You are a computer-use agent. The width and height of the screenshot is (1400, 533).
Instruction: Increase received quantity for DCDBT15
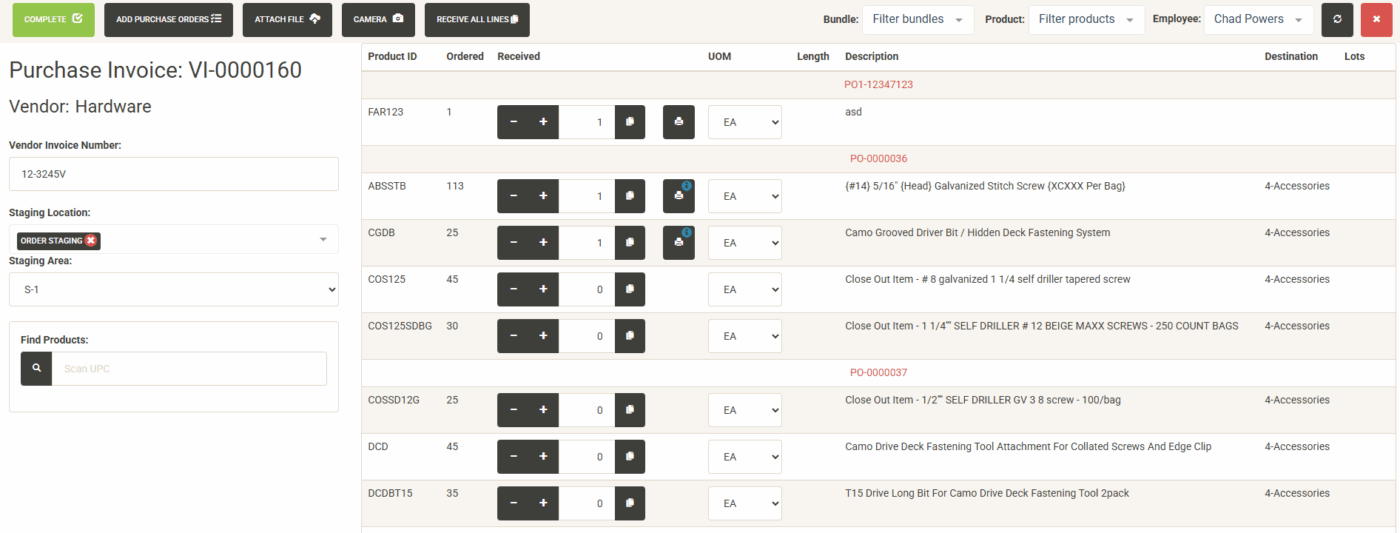[543, 504]
